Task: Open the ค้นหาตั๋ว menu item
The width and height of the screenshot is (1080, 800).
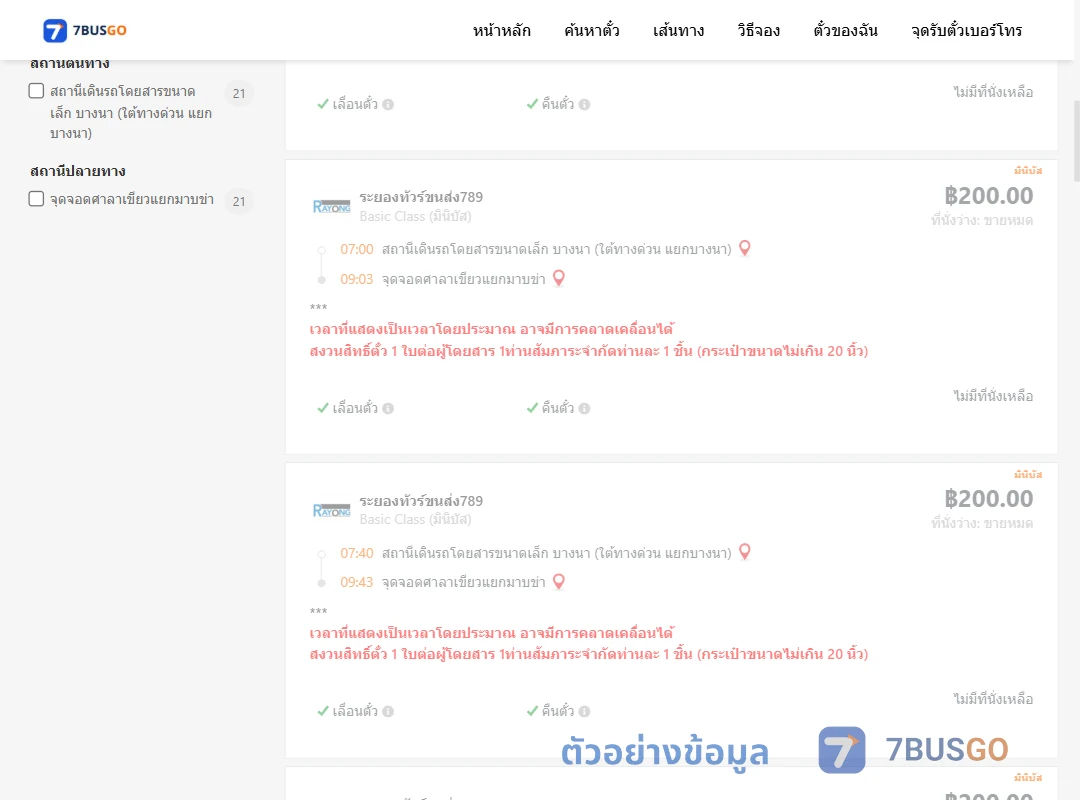Action: (x=592, y=30)
